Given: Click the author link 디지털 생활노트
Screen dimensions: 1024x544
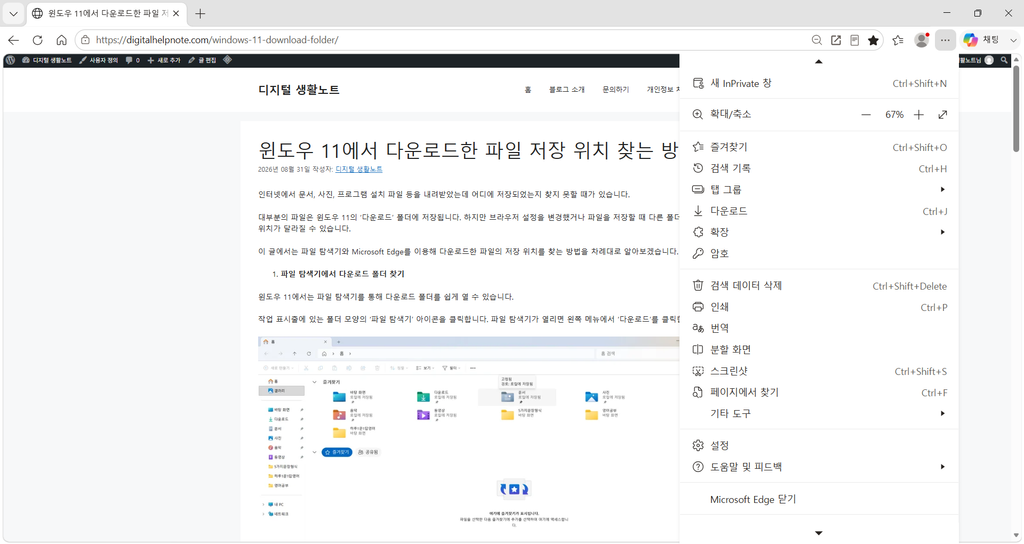Looking at the screenshot, I should [359, 169].
